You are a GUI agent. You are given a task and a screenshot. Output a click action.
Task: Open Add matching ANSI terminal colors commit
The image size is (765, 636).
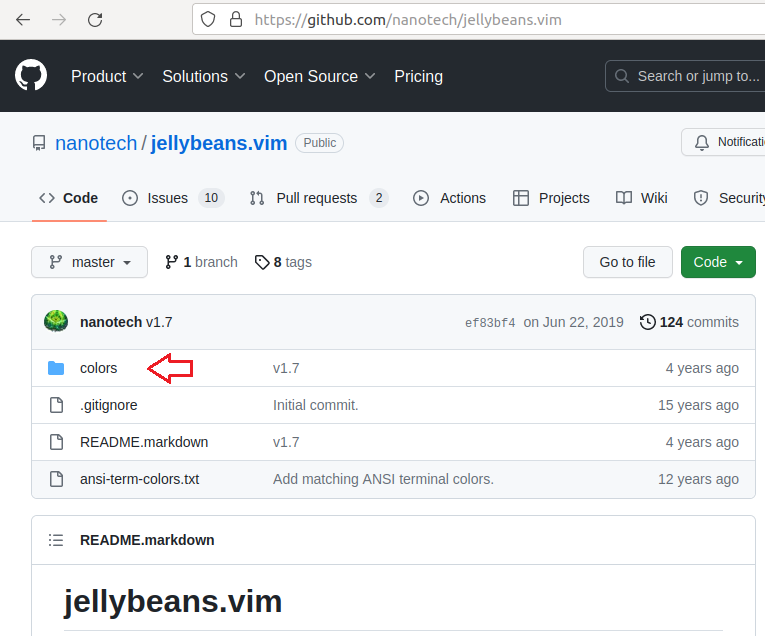point(383,479)
